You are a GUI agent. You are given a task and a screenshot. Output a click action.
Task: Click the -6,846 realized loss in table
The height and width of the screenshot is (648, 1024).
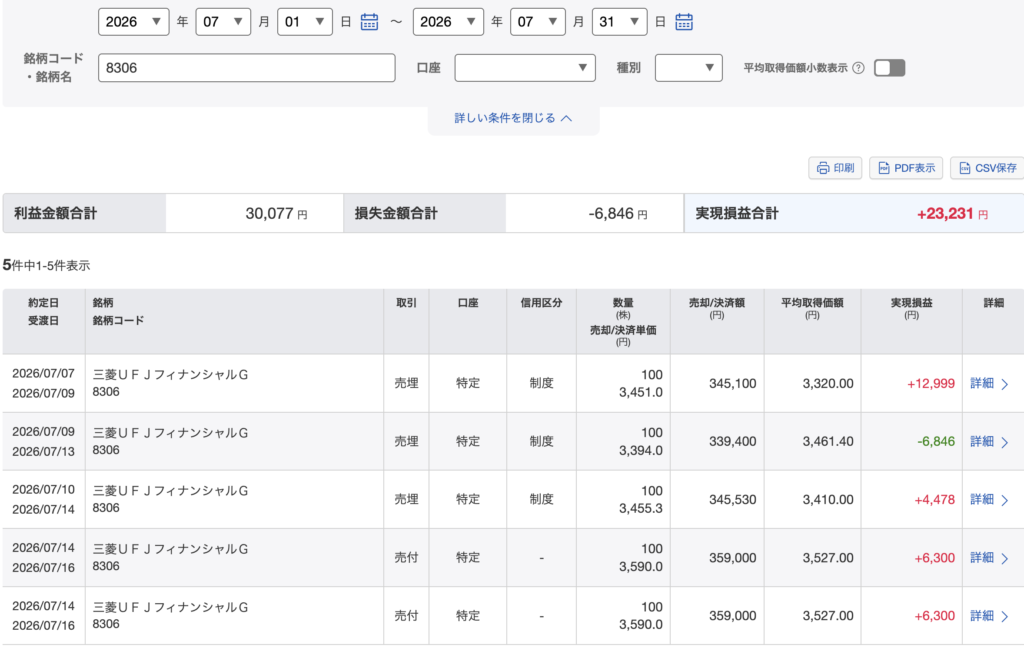pos(936,442)
